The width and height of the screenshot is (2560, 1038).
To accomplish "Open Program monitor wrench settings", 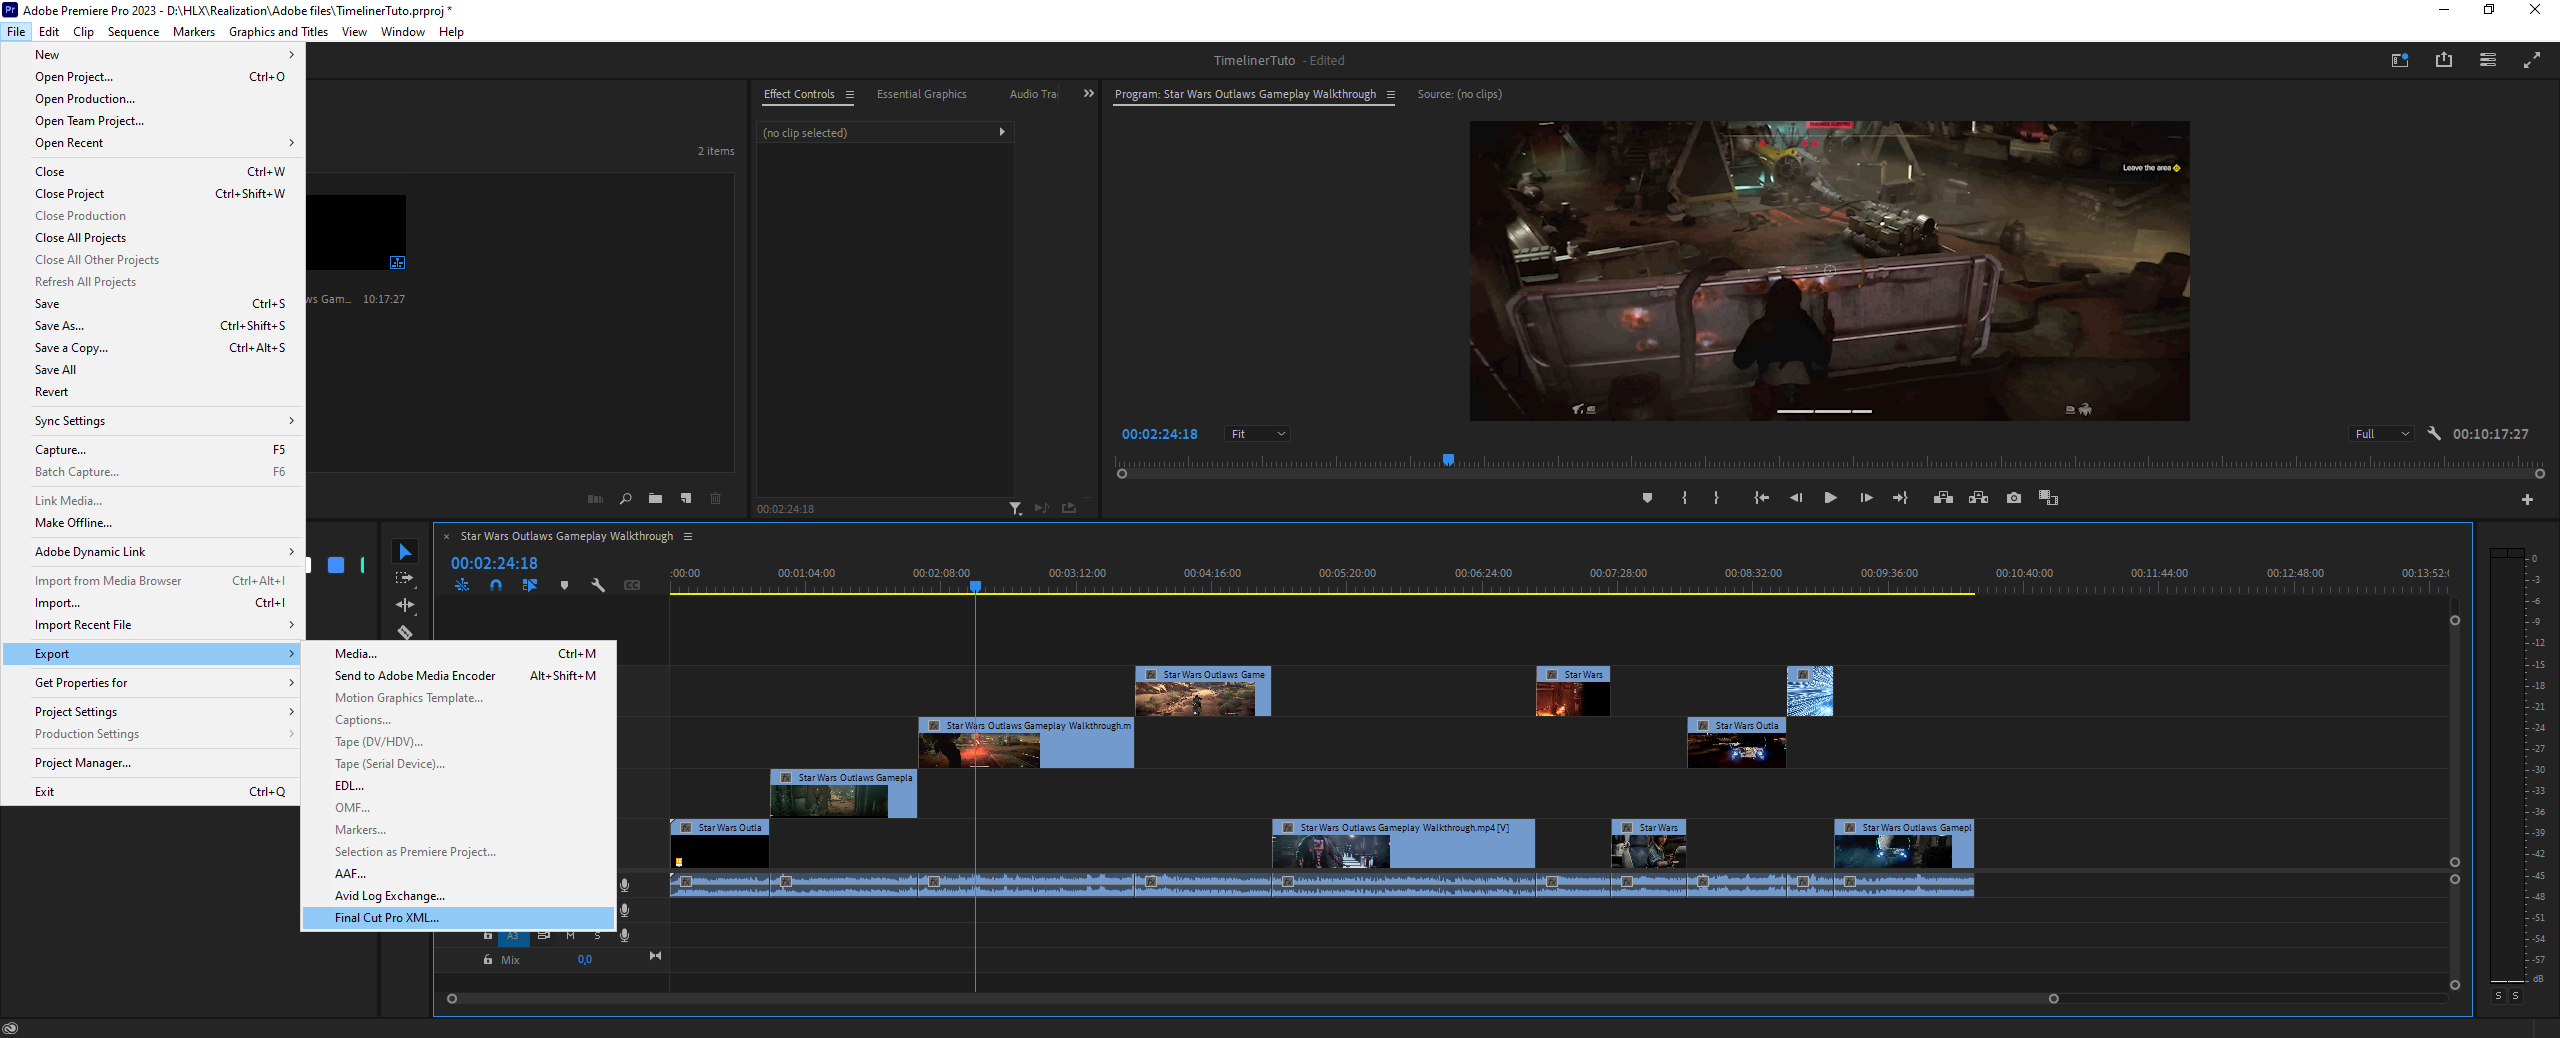I will pyautogui.click(x=2434, y=433).
